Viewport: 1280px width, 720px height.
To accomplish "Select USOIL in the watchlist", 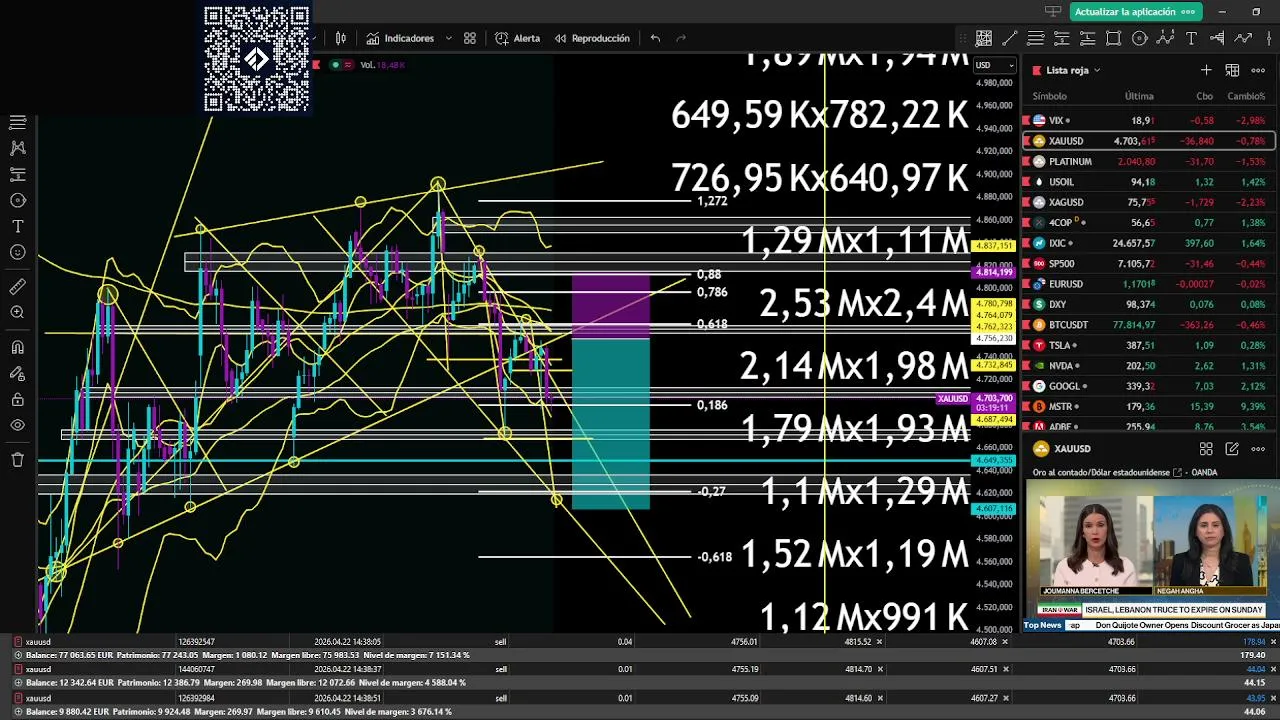I will [1148, 182].
